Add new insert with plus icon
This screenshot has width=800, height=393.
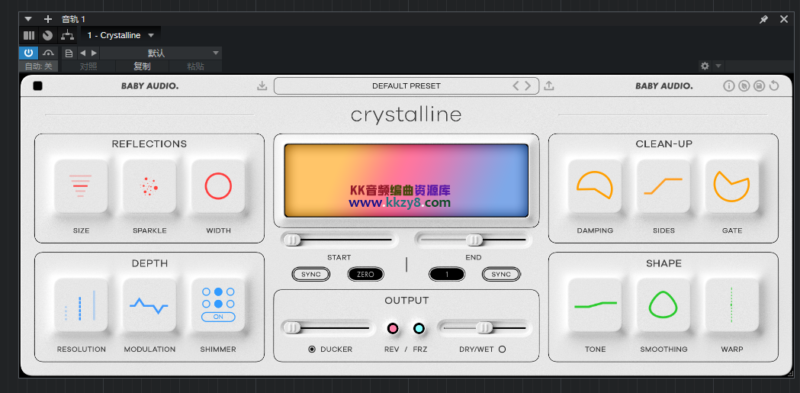point(48,19)
